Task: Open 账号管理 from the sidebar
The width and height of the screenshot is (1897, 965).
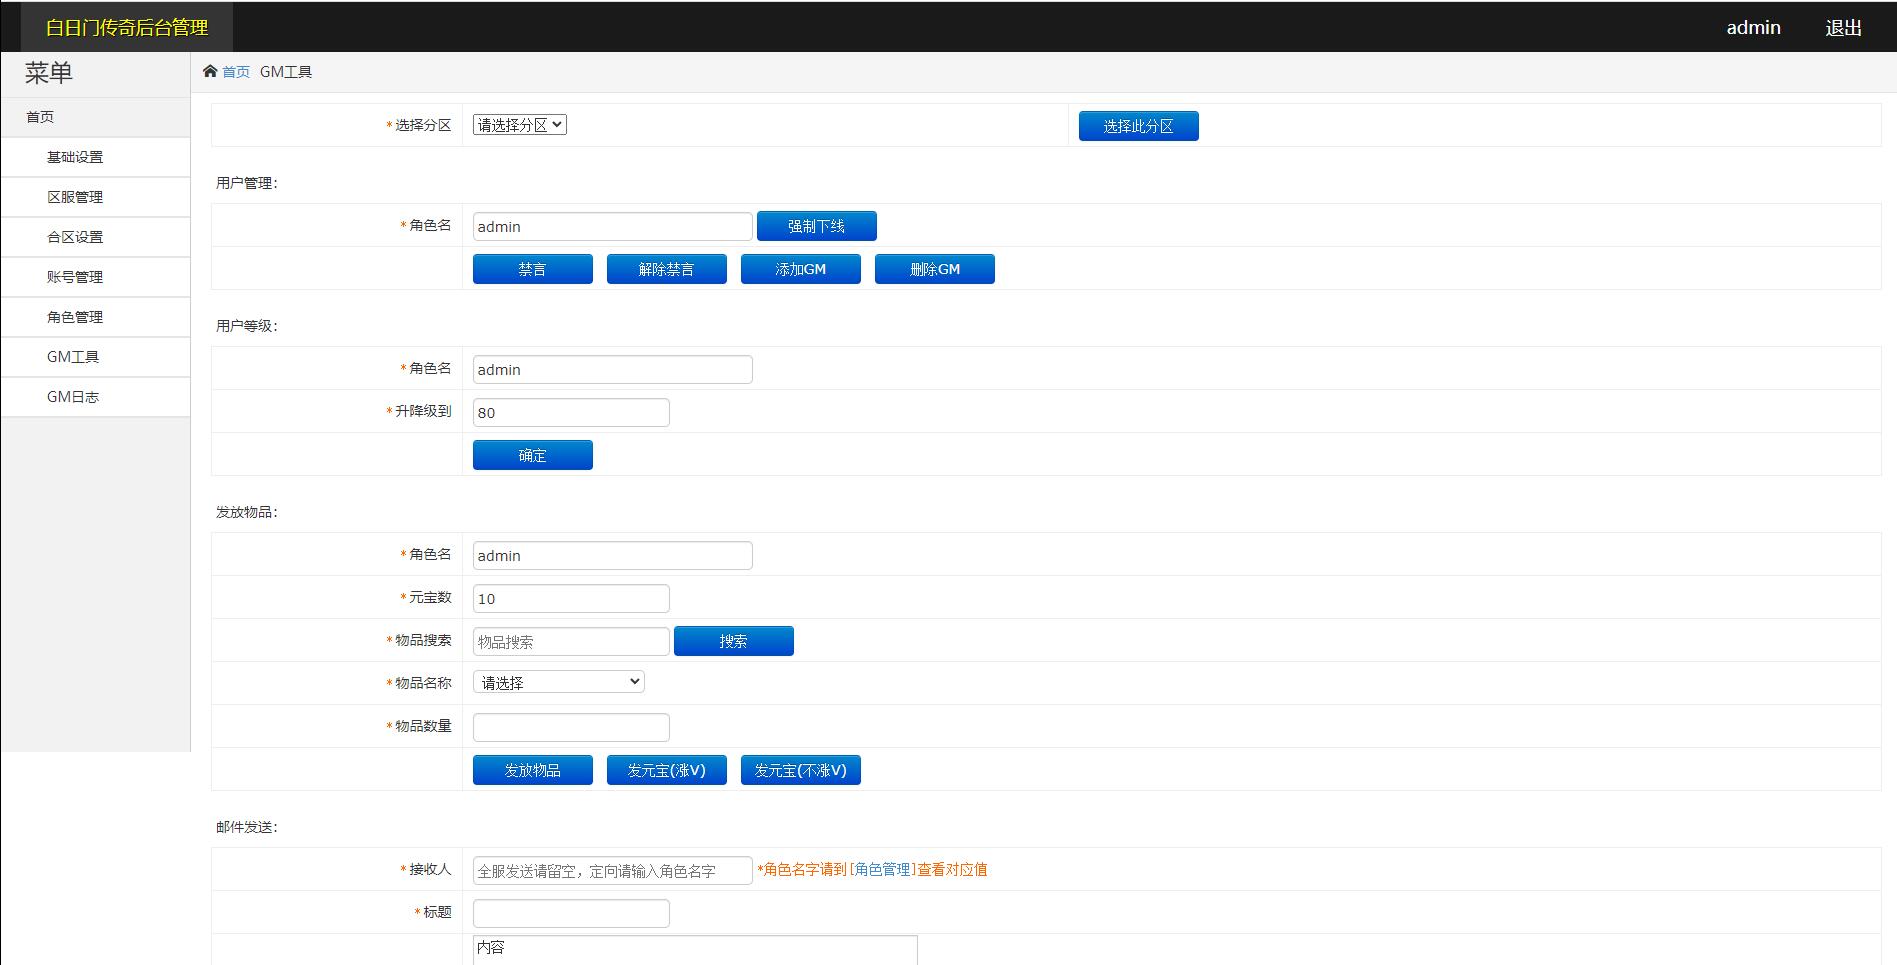Action: (x=73, y=277)
